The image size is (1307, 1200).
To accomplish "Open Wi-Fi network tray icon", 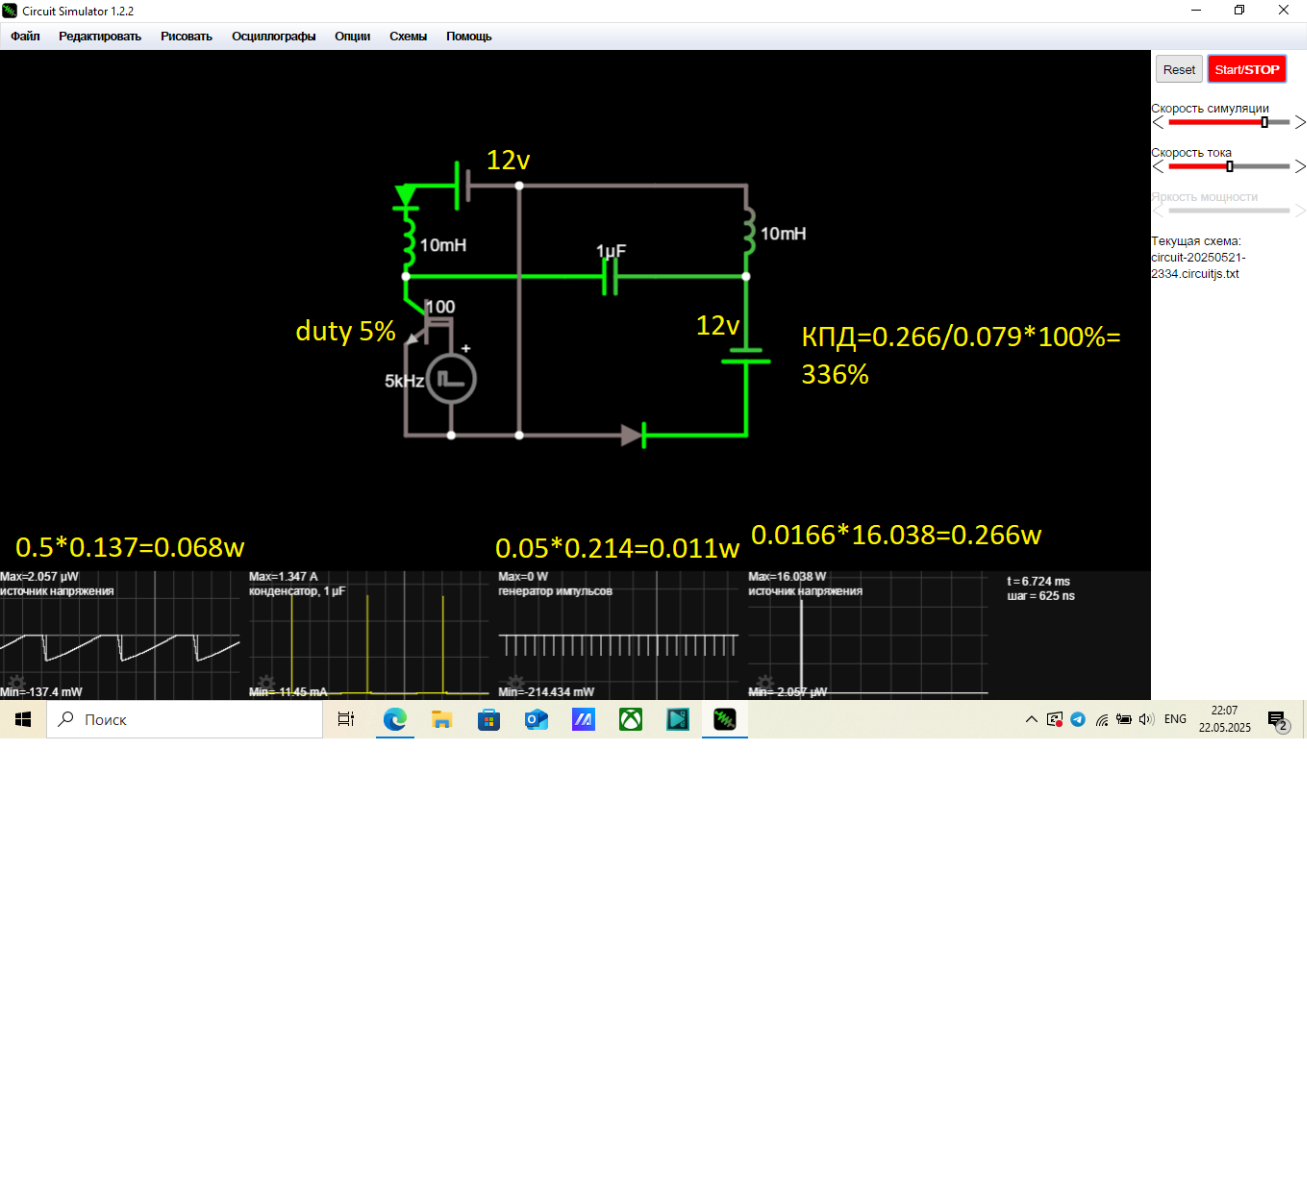I will (x=1101, y=719).
